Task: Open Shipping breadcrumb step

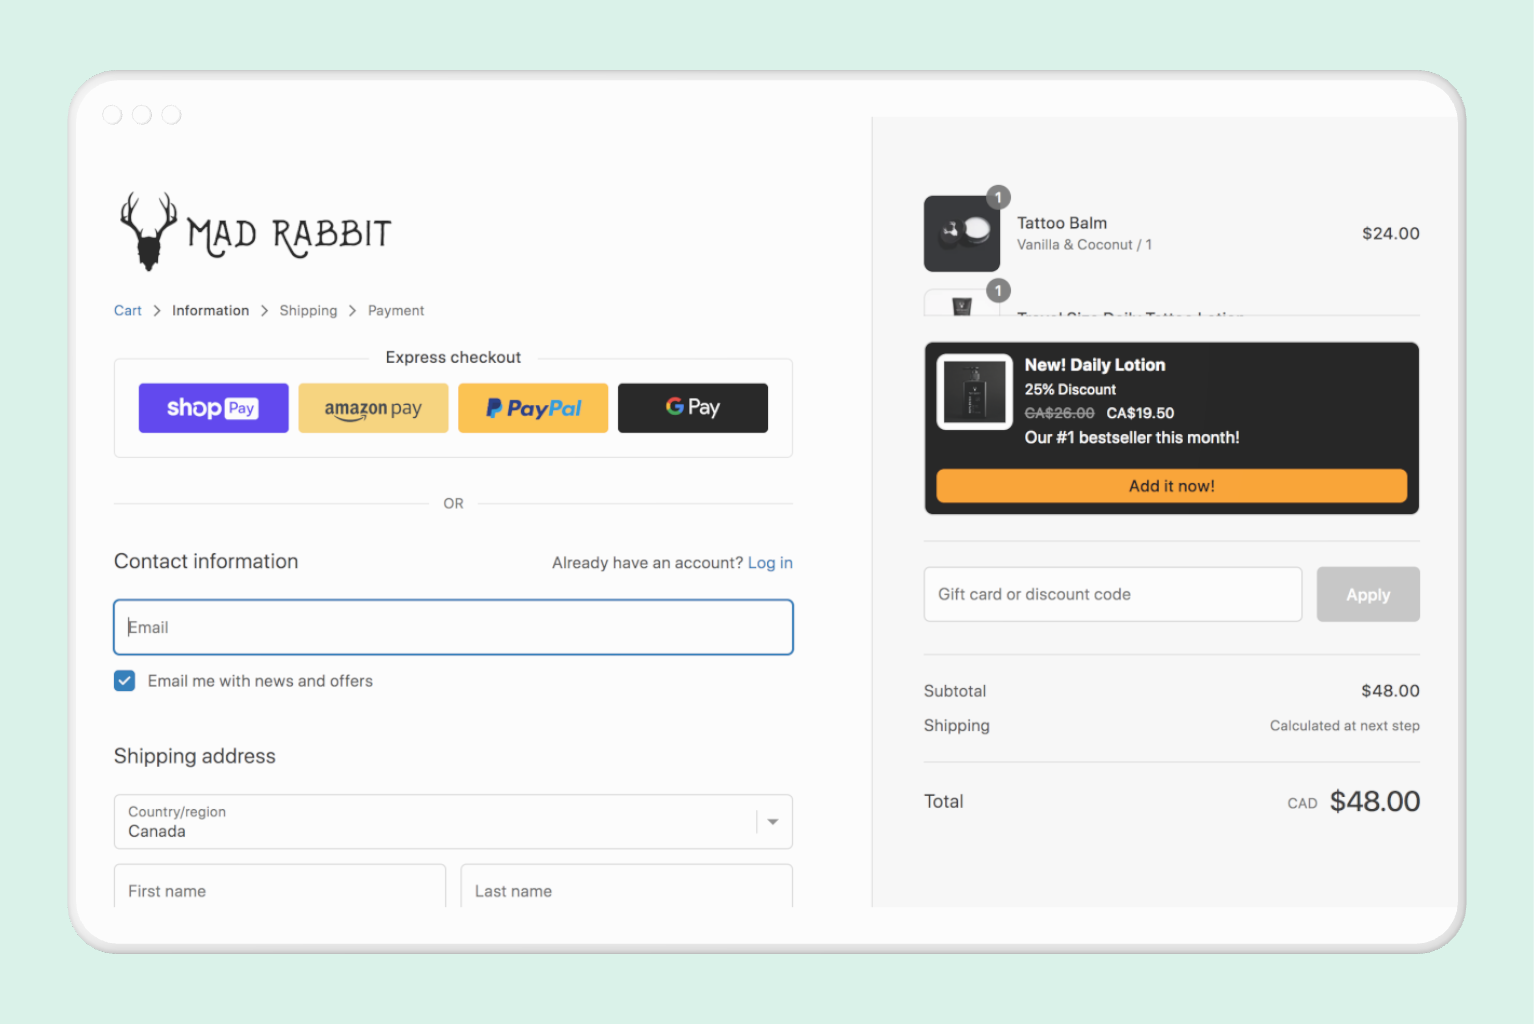Action: 308,311
